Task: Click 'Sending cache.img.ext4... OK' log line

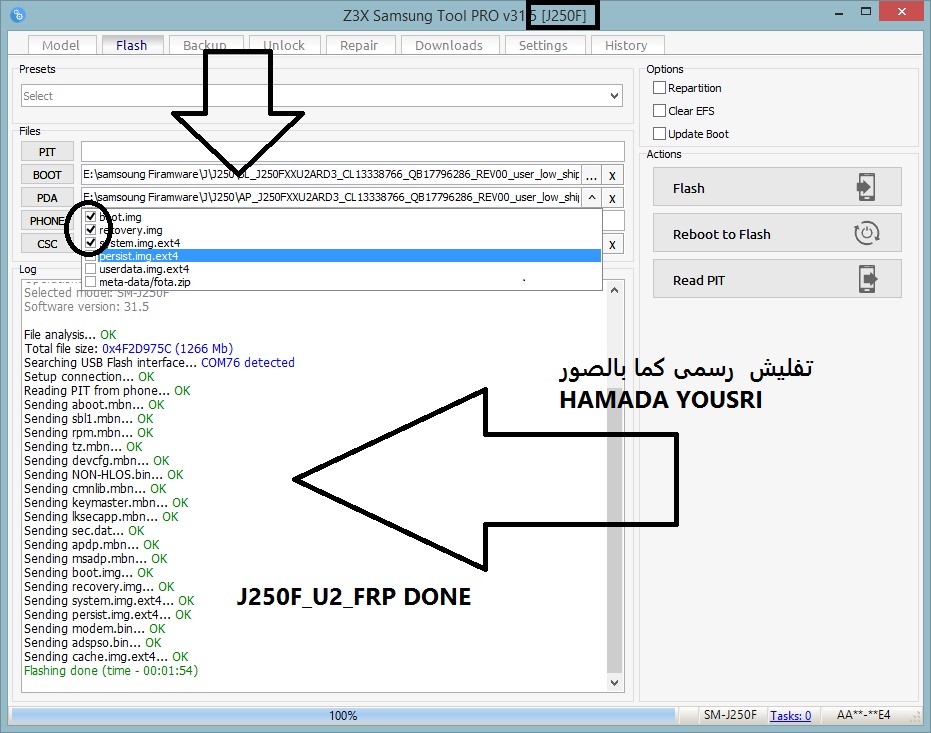Action: [x=106, y=656]
